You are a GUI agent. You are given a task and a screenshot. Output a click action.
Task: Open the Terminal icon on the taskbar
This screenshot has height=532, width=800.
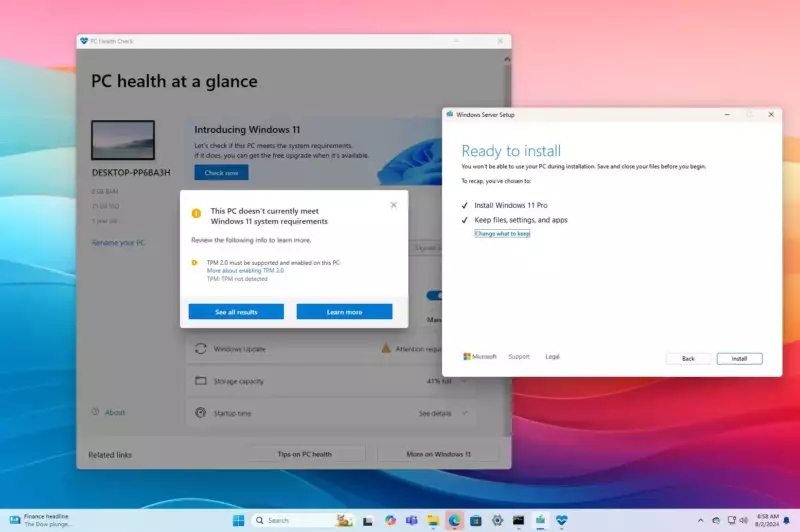518,520
